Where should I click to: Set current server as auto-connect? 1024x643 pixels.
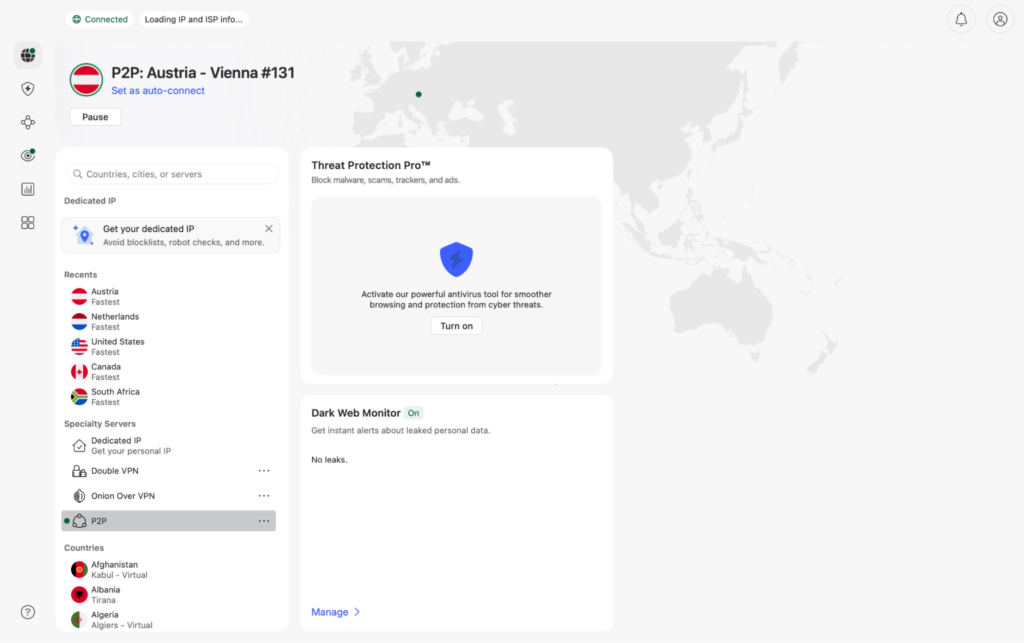[x=157, y=91]
